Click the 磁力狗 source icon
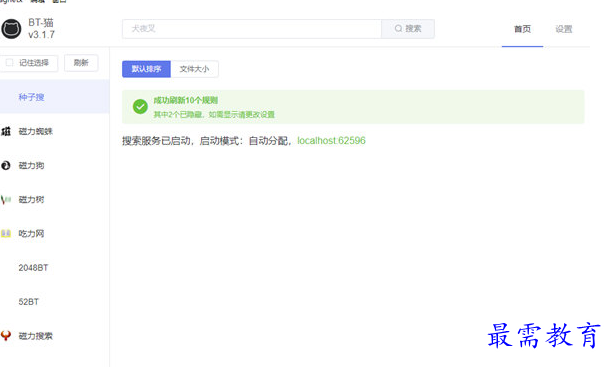Viewport: 609px width, 367px height. (6, 165)
